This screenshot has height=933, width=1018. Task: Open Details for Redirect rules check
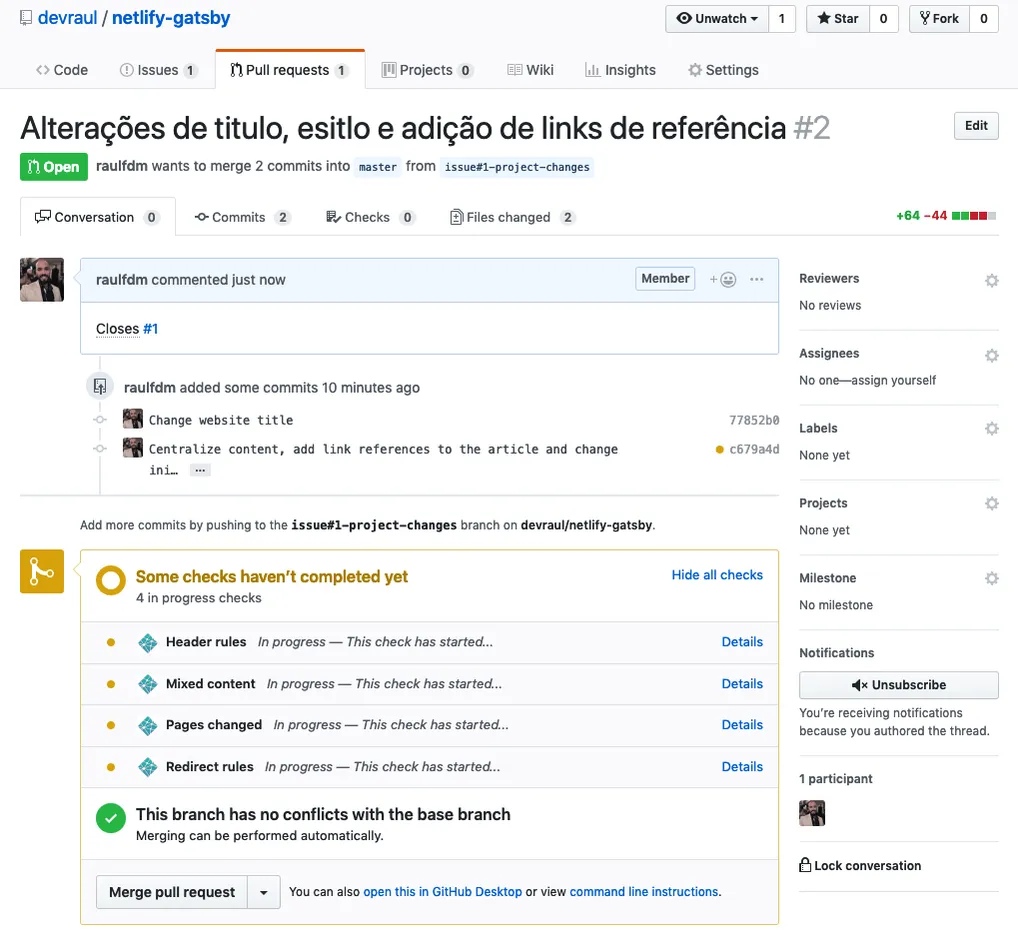coord(742,767)
